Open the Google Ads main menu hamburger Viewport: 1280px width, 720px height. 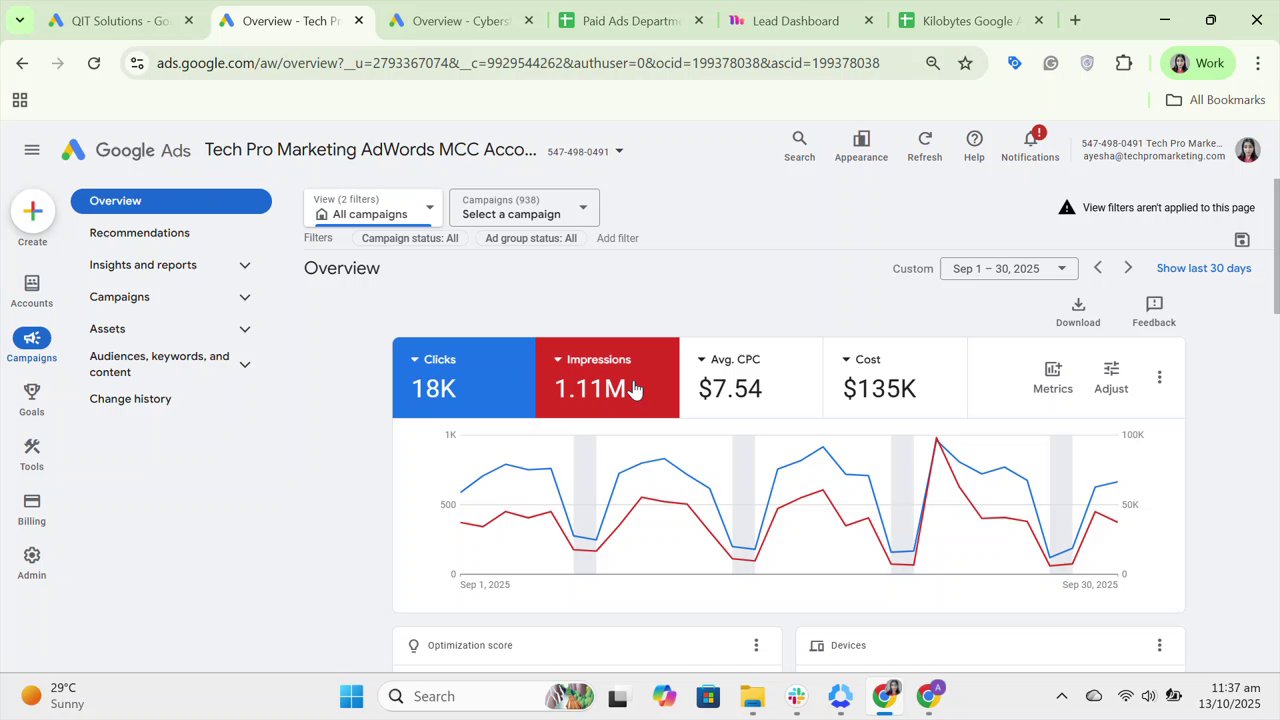(32, 150)
